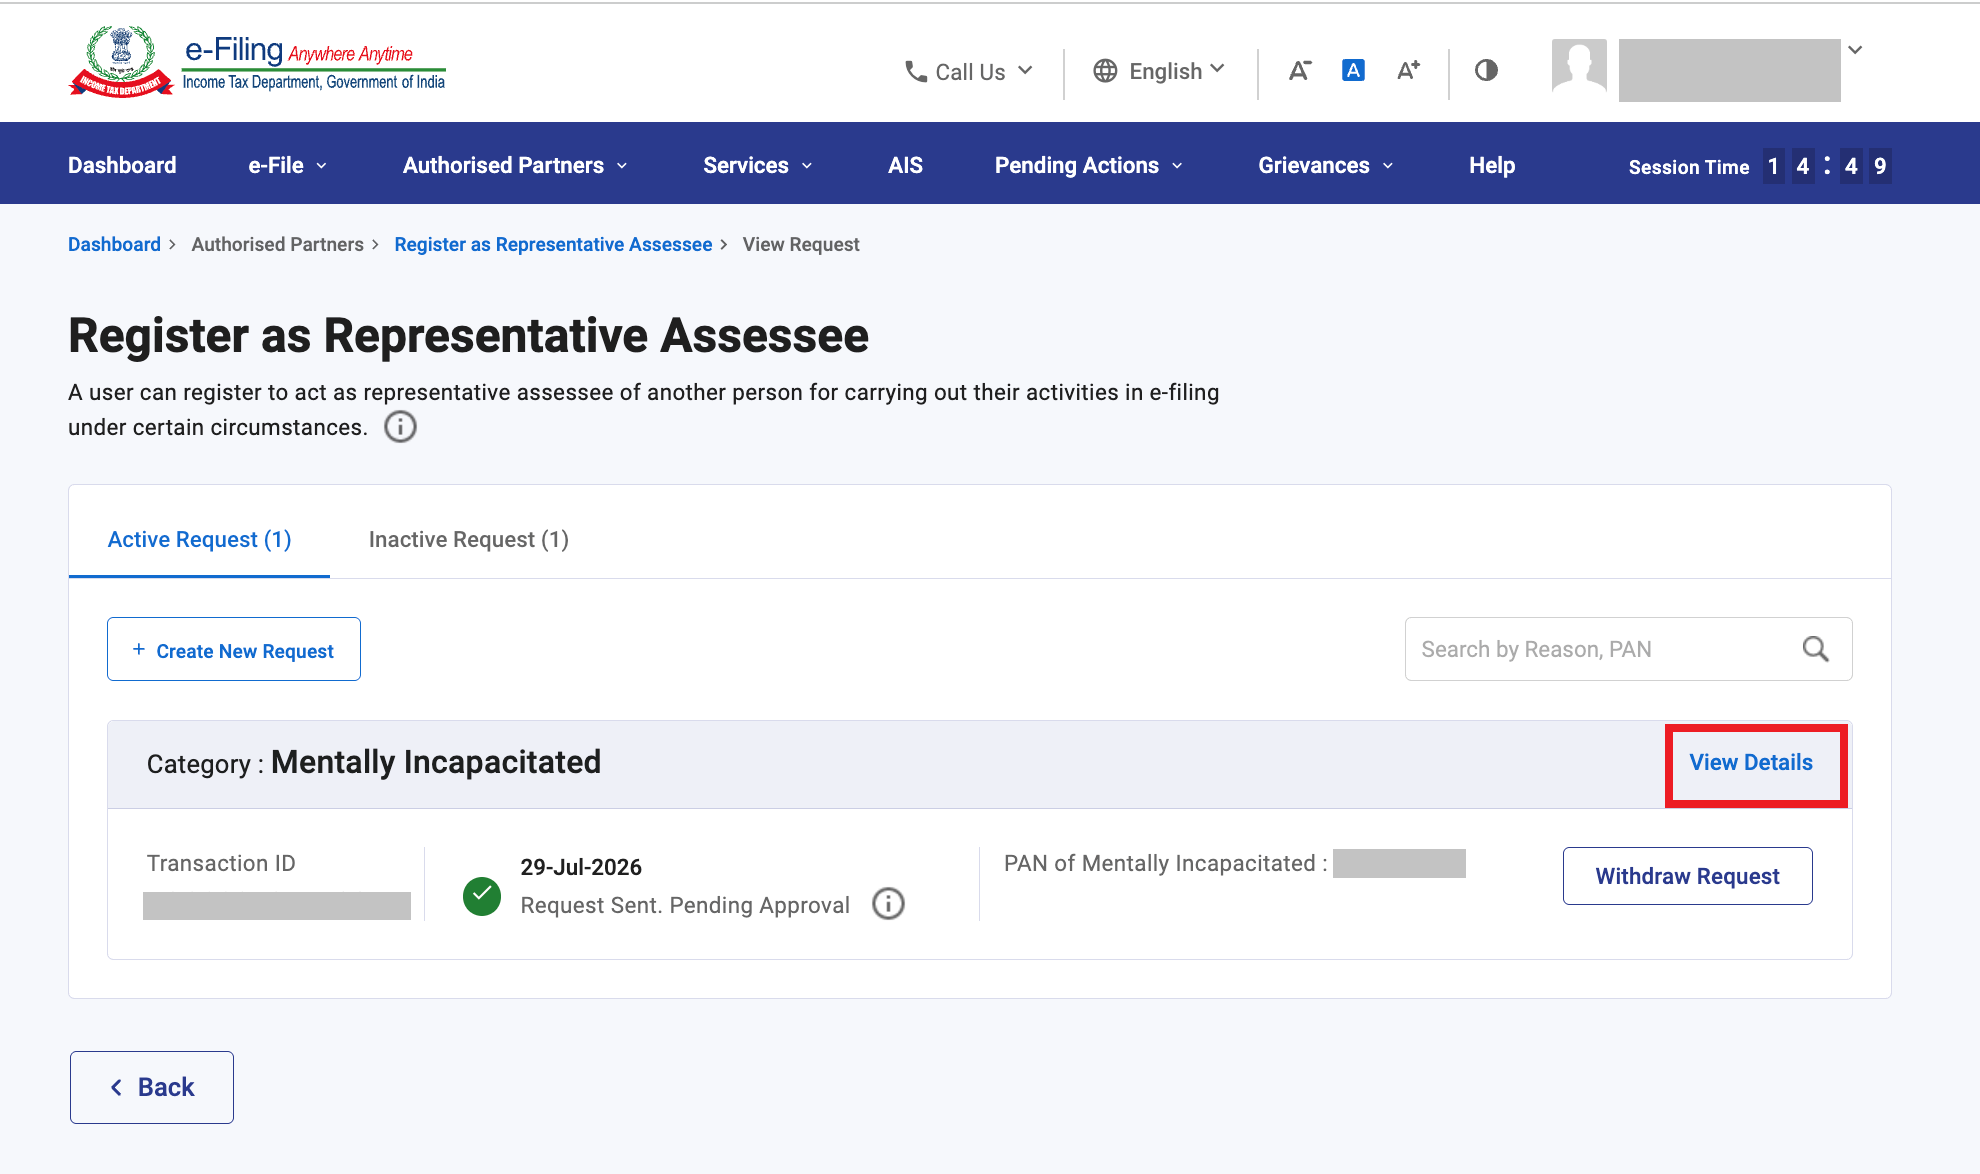Click the search magnifier icon

tap(1816, 649)
